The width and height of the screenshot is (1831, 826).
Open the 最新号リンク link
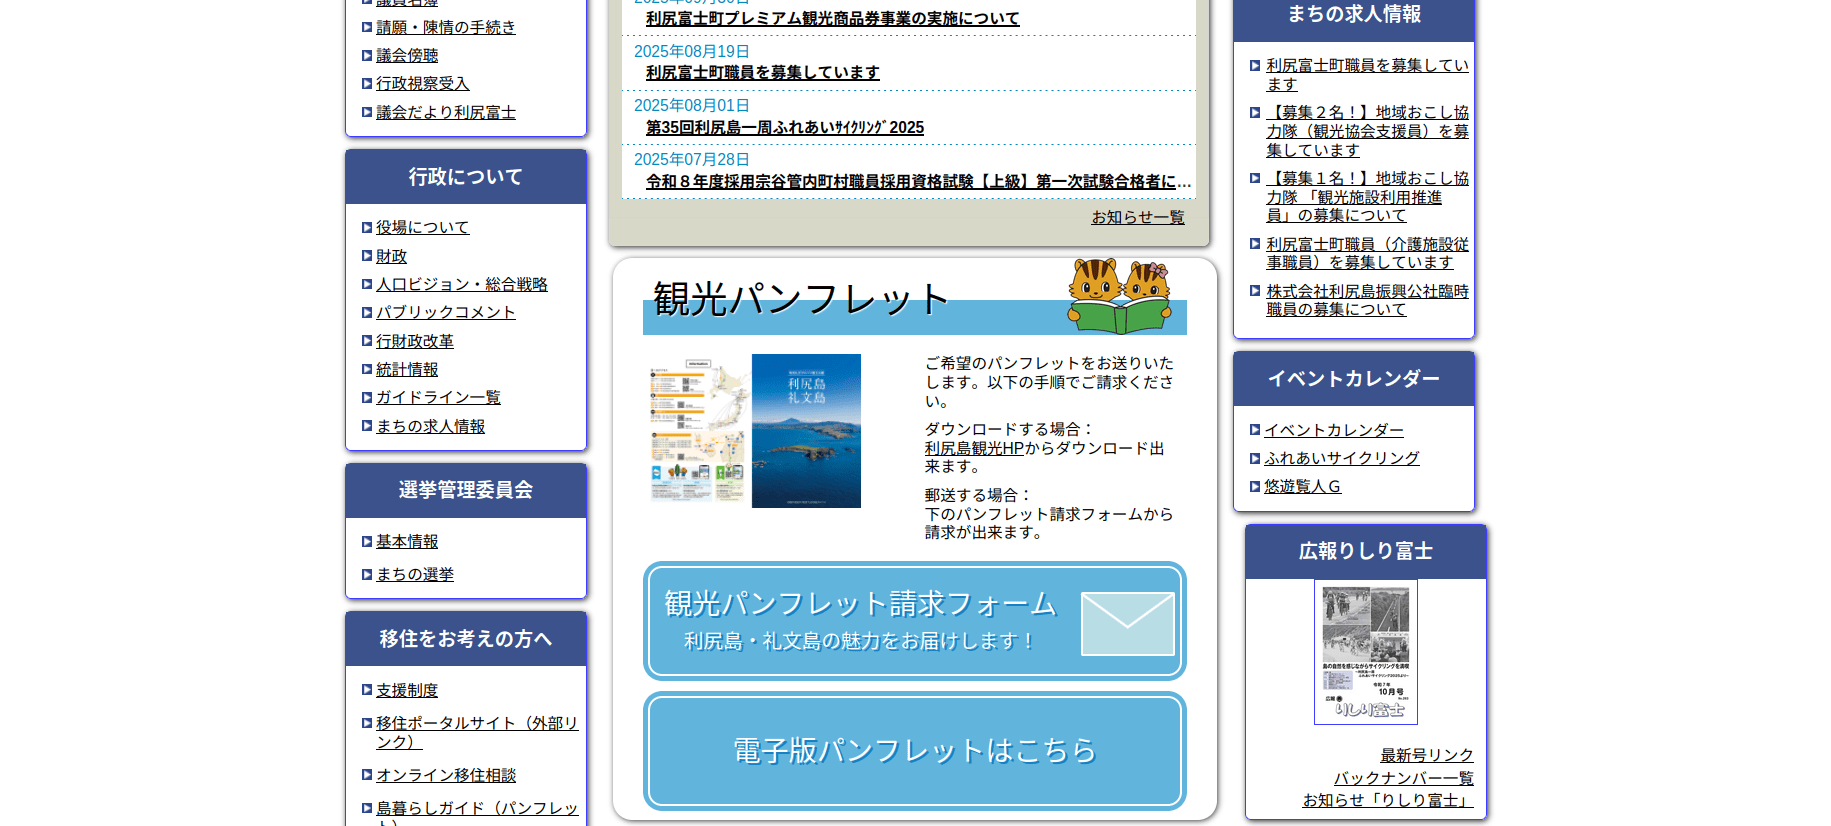(1426, 755)
